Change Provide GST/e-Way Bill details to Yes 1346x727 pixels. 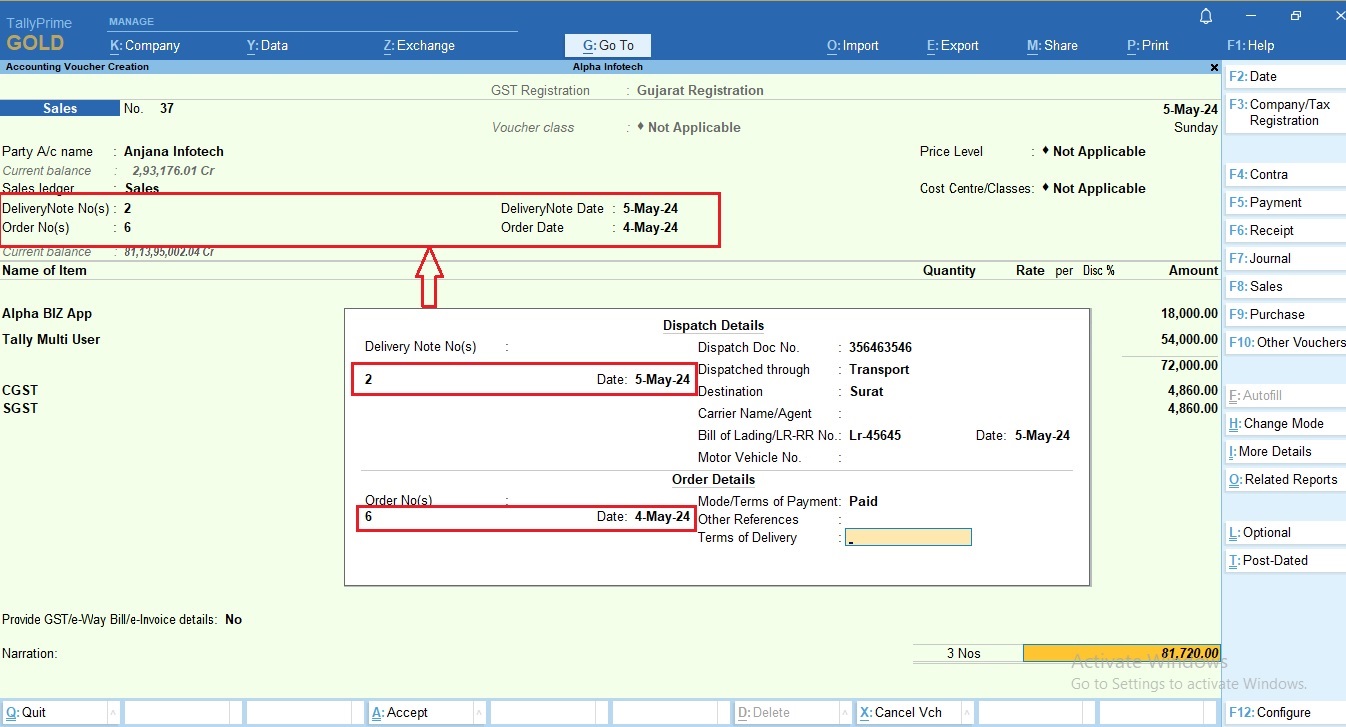coord(233,619)
